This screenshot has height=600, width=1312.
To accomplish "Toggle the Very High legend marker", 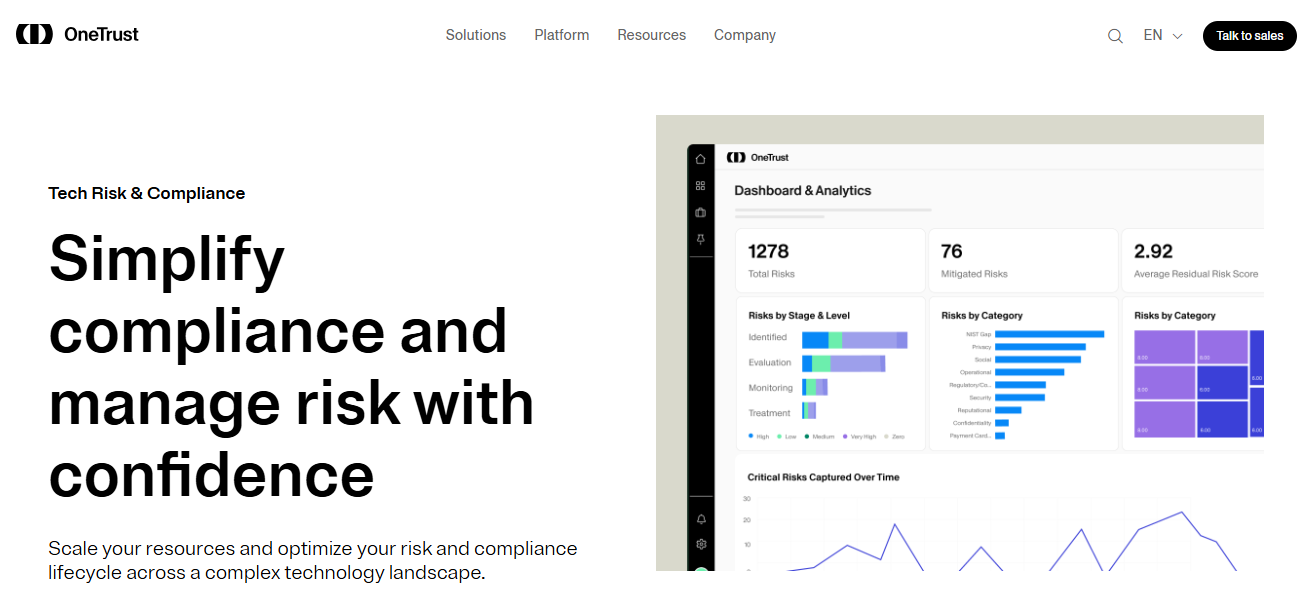I will 846,434.
